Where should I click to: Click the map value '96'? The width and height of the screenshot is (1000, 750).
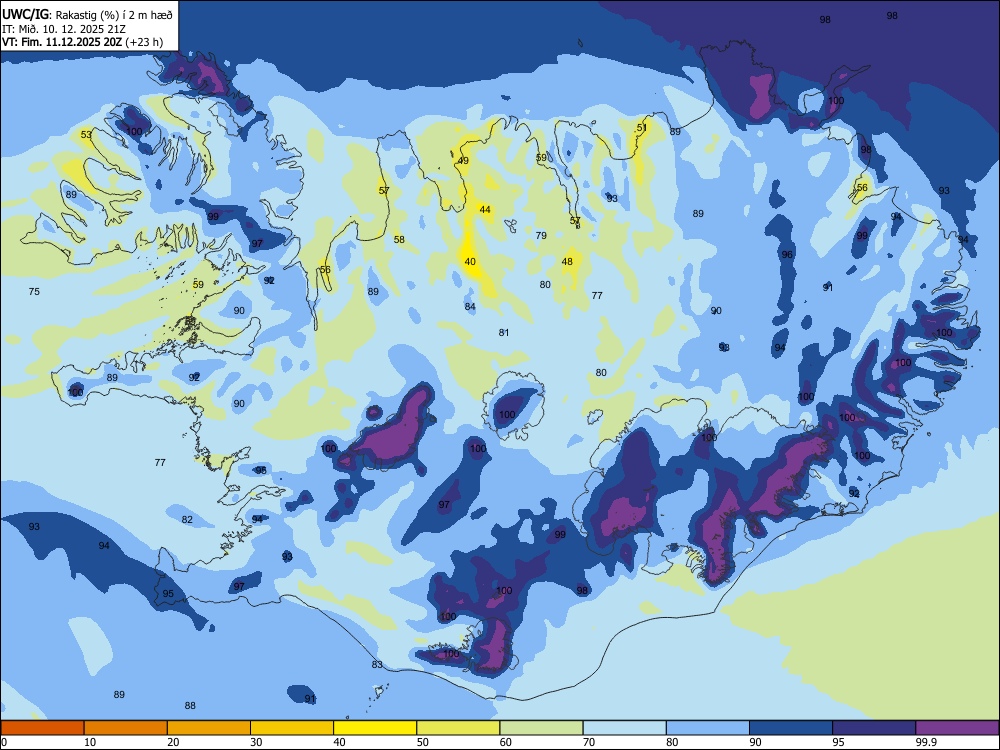click(x=787, y=254)
